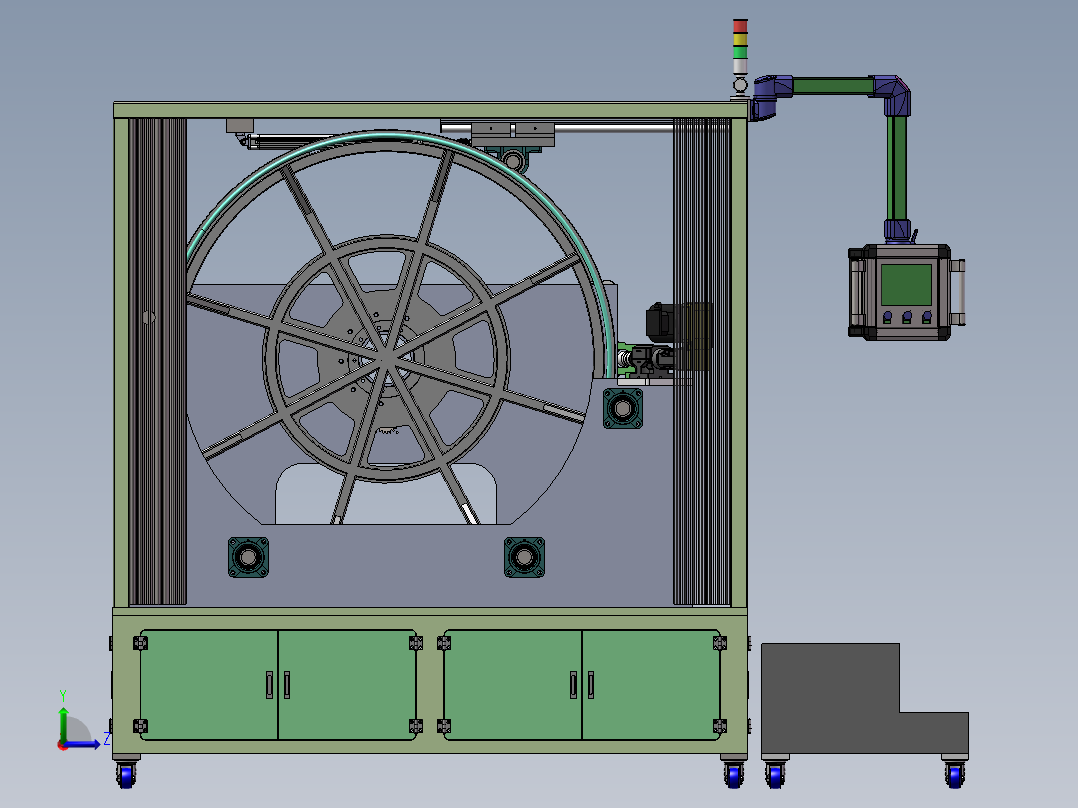Image resolution: width=1078 pixels, height=808 pixels.
Task: Select the flange bearing unit at lower left
Action: (248, 557)
